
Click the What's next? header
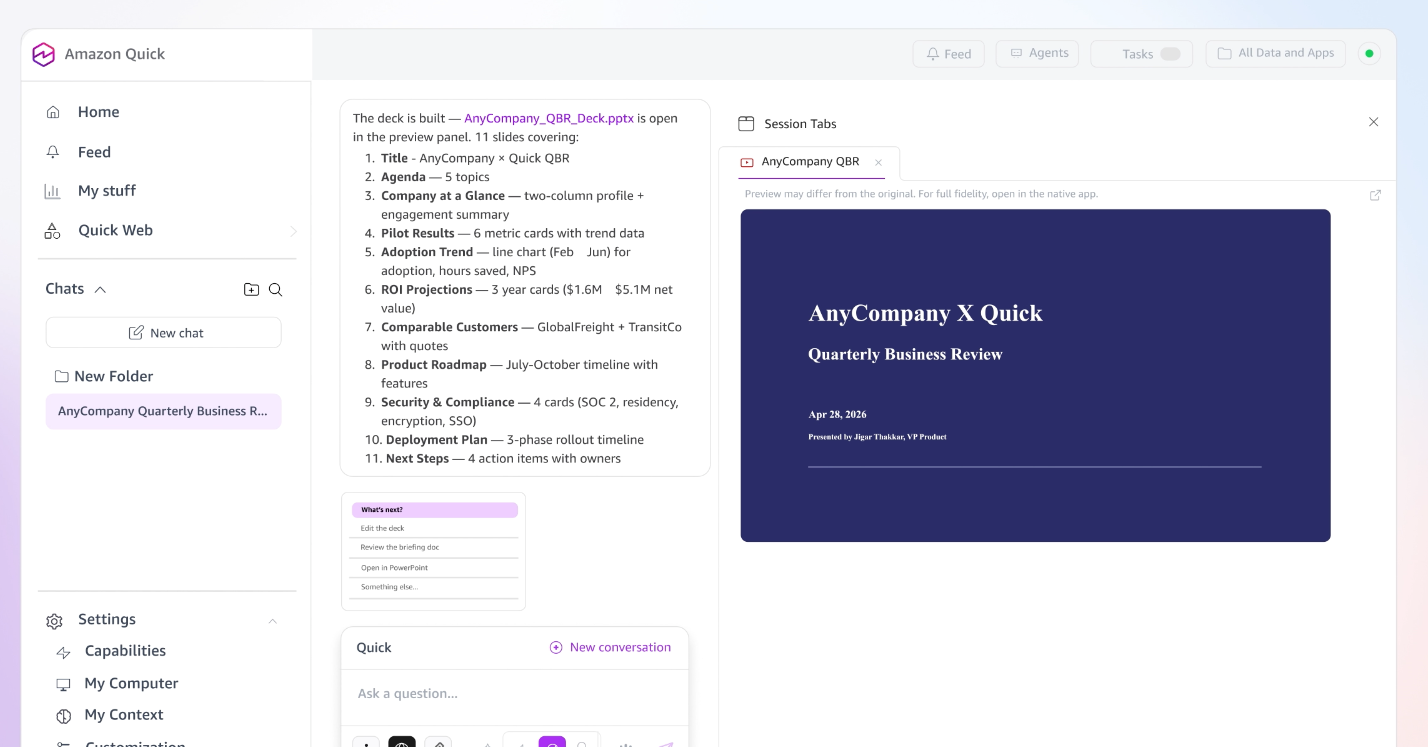click(433, 510)
